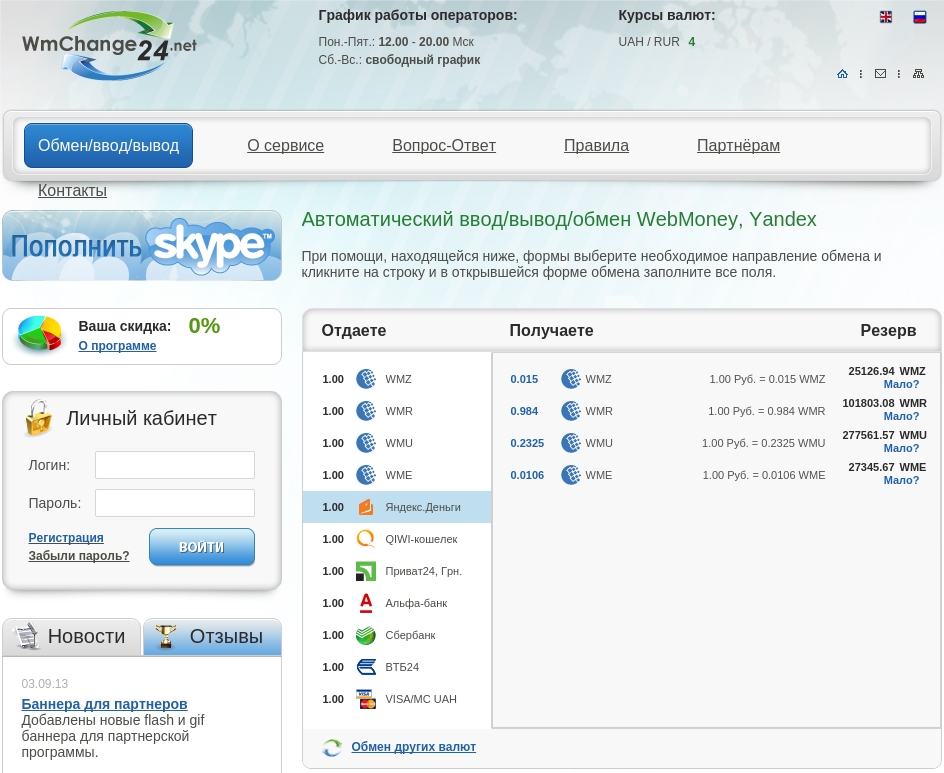Click Мало? link under WMR reserve
The height and width of the screenshot is (773, 944).
pos(901,416)
